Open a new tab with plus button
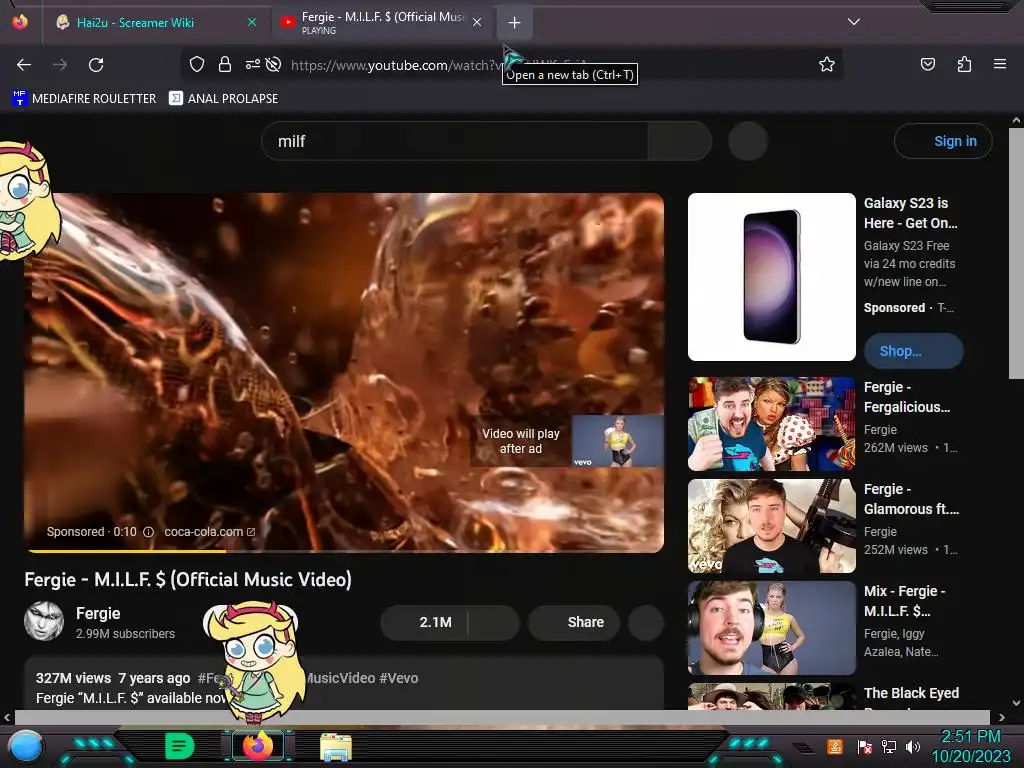Screen dimensions: 1024x768 click(x=515, y=23)
